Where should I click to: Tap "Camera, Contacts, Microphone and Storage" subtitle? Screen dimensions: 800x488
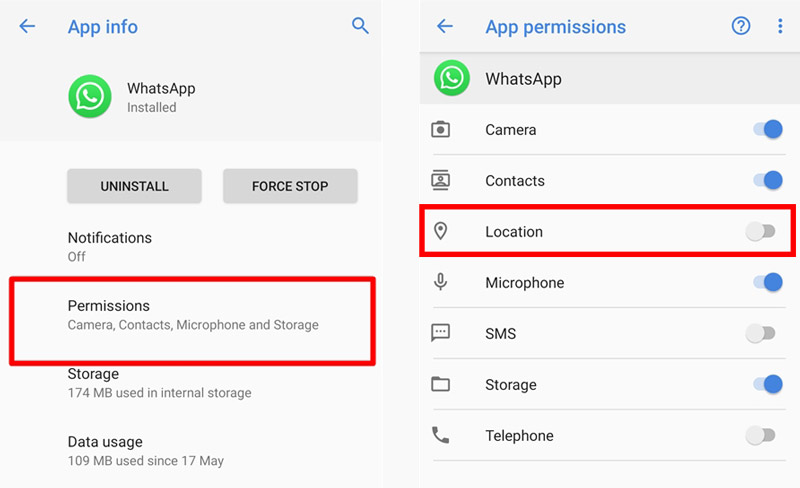pos(193,325)
